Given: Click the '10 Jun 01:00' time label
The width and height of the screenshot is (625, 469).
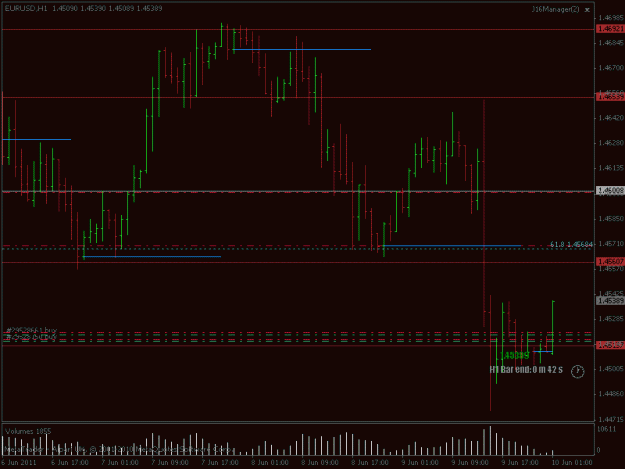Looking at the screenshot, I should 572,463.
